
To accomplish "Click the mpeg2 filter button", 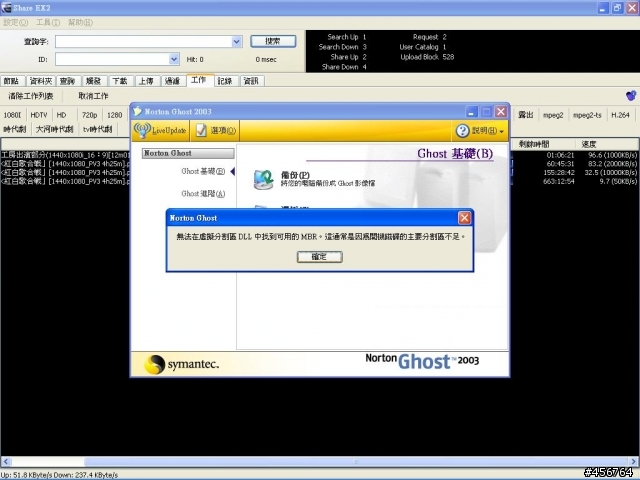I will [x=553, y=115].
